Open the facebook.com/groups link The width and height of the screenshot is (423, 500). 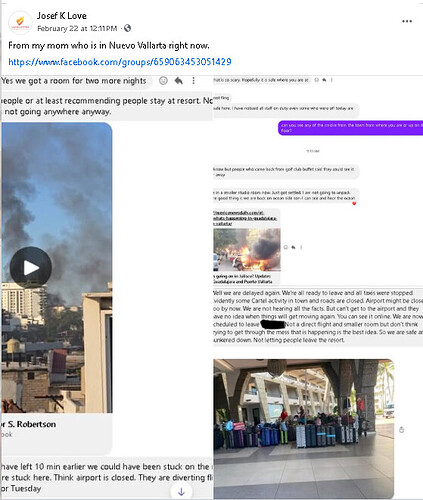click(120, 62)
